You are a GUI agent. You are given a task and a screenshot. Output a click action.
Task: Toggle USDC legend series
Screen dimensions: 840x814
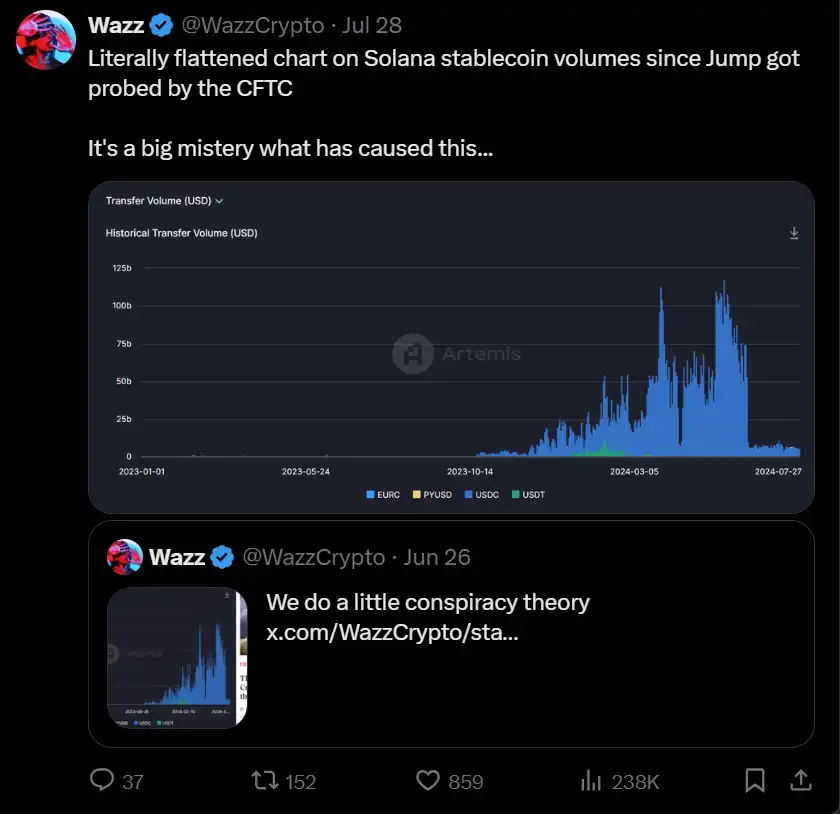pos(481,494)
